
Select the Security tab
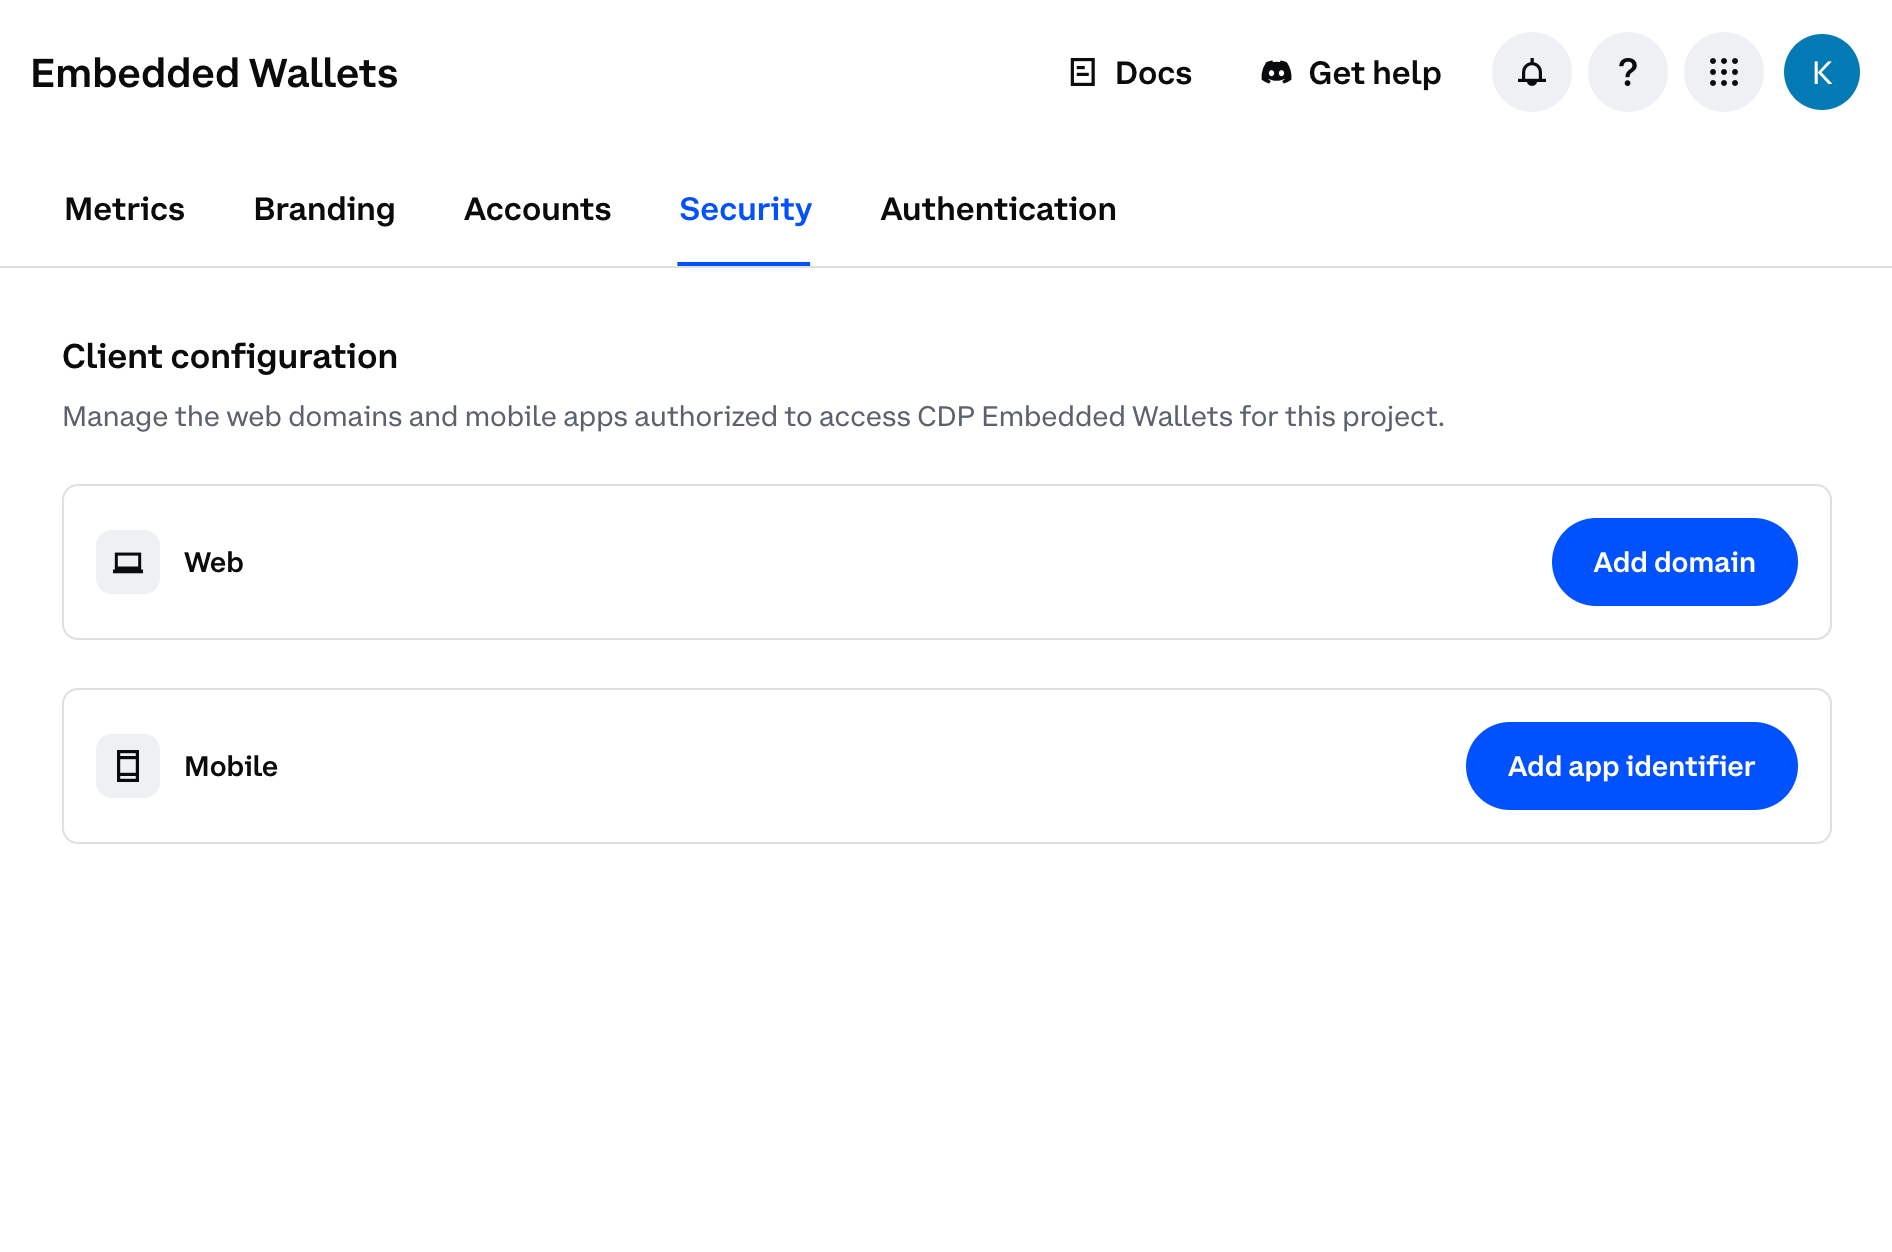click(745, 209)
